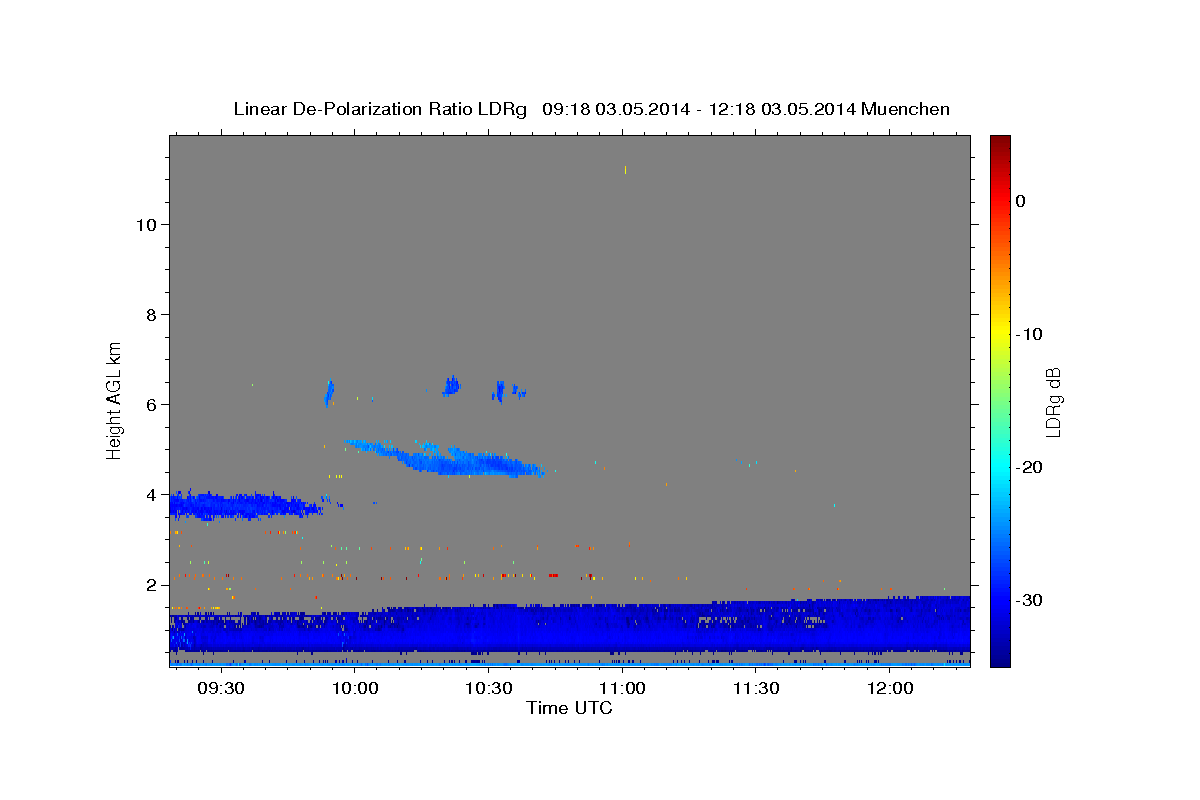The height and width of the screenshot is (800, 1200).
Task: Click the height tick label 8
Action: [152, 315]
